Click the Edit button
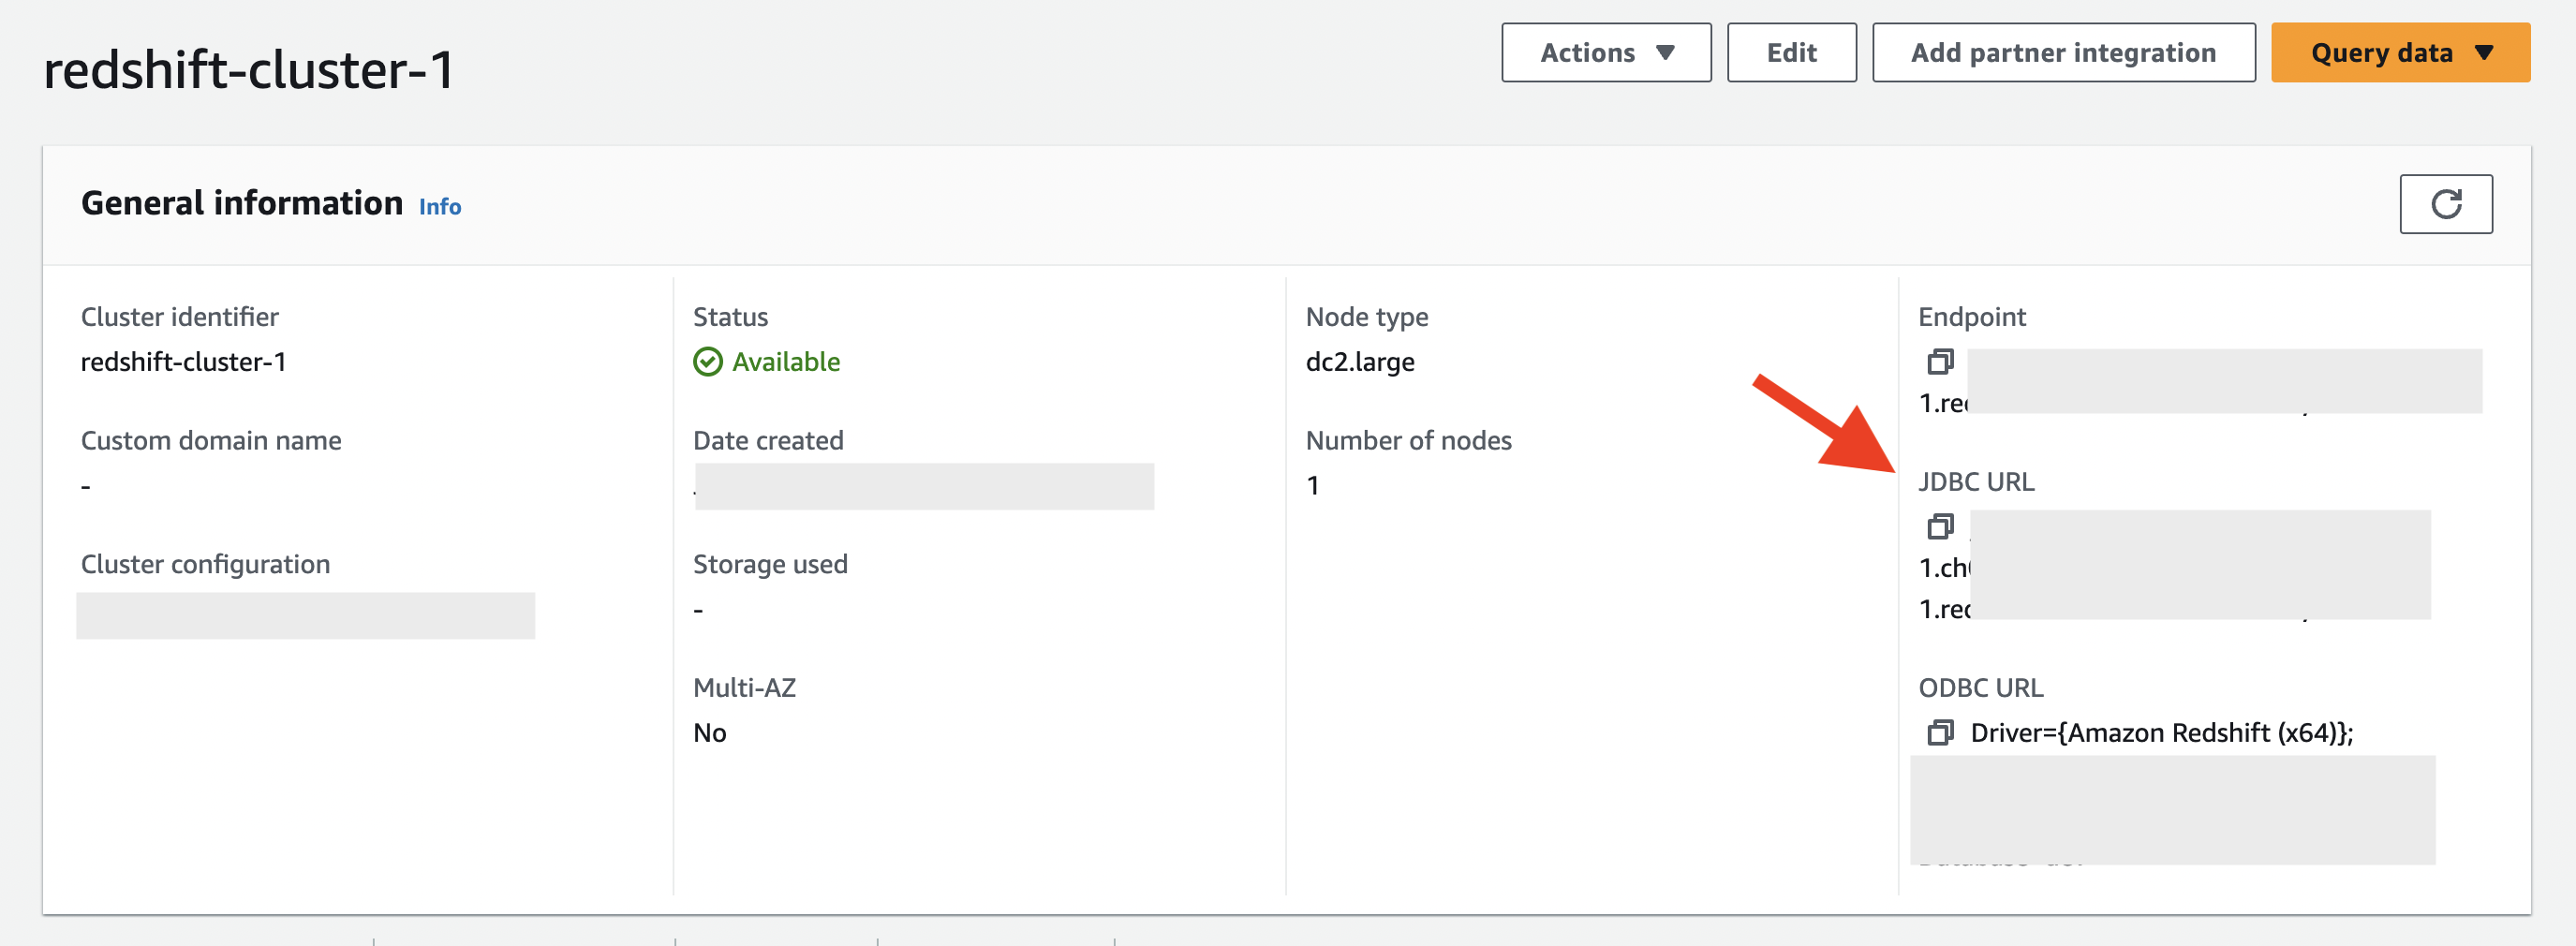 pos(1791,53)
